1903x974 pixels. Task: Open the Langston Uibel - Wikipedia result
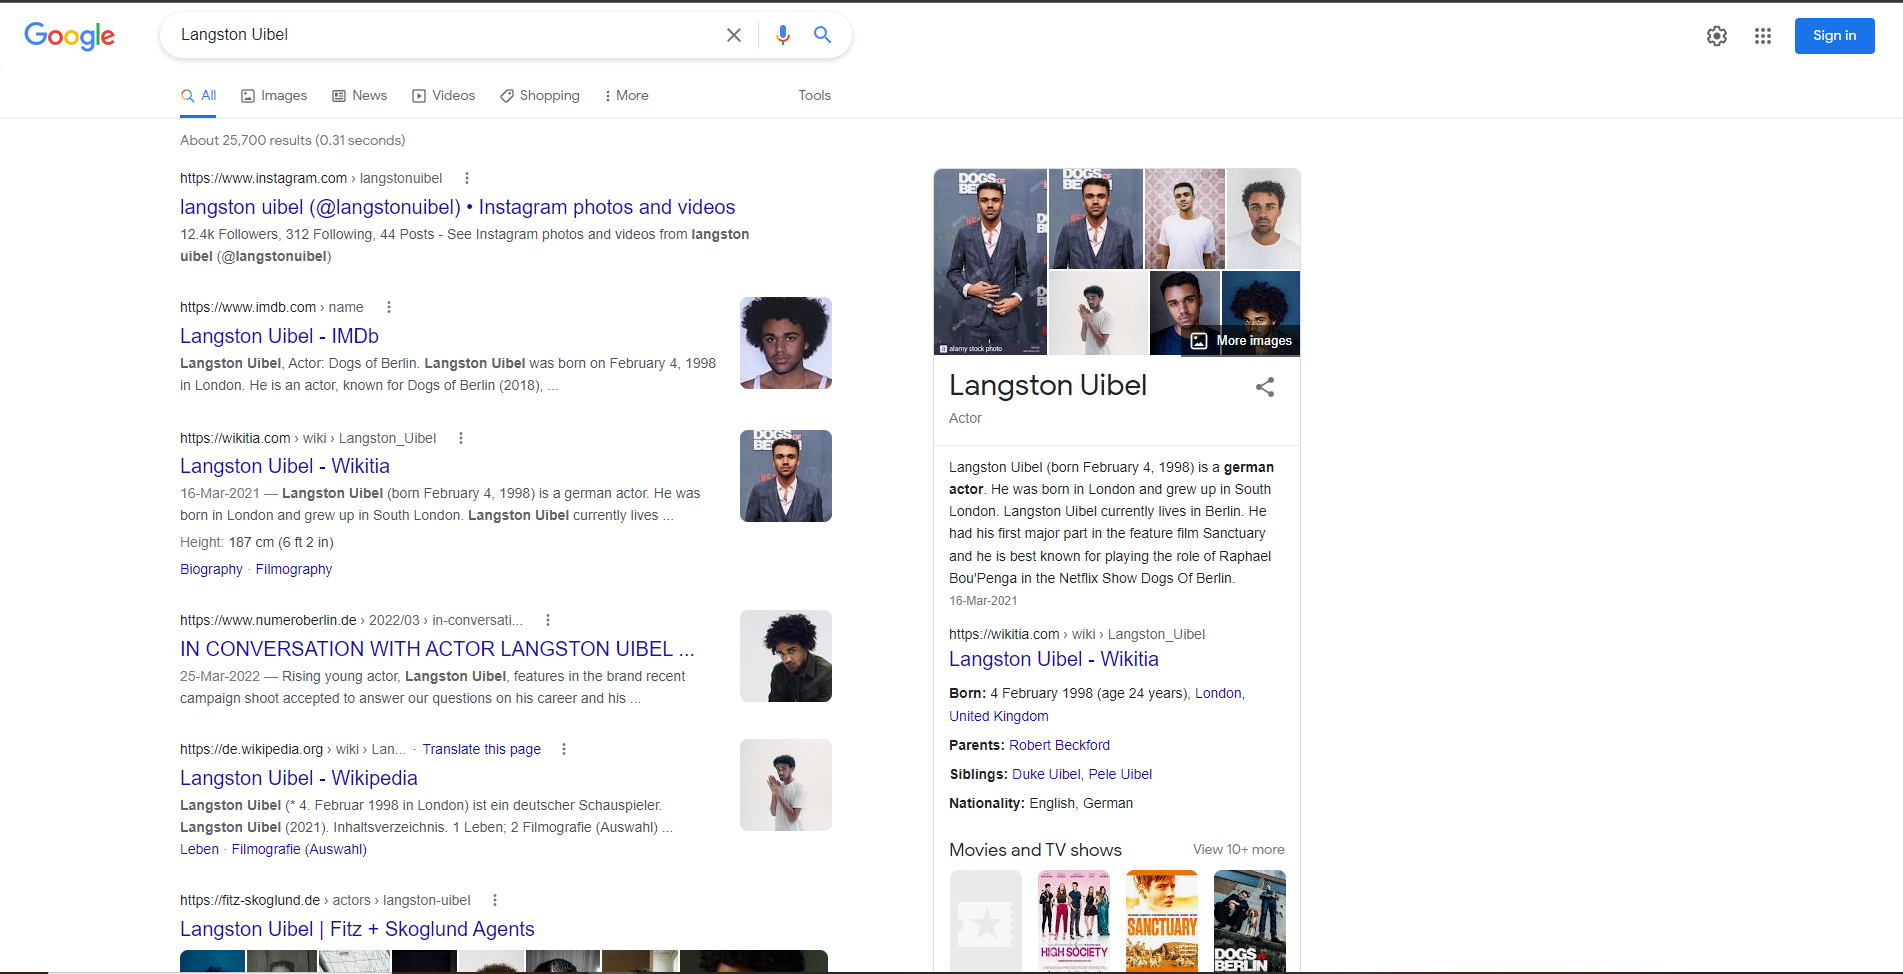(x=299, y=778)
